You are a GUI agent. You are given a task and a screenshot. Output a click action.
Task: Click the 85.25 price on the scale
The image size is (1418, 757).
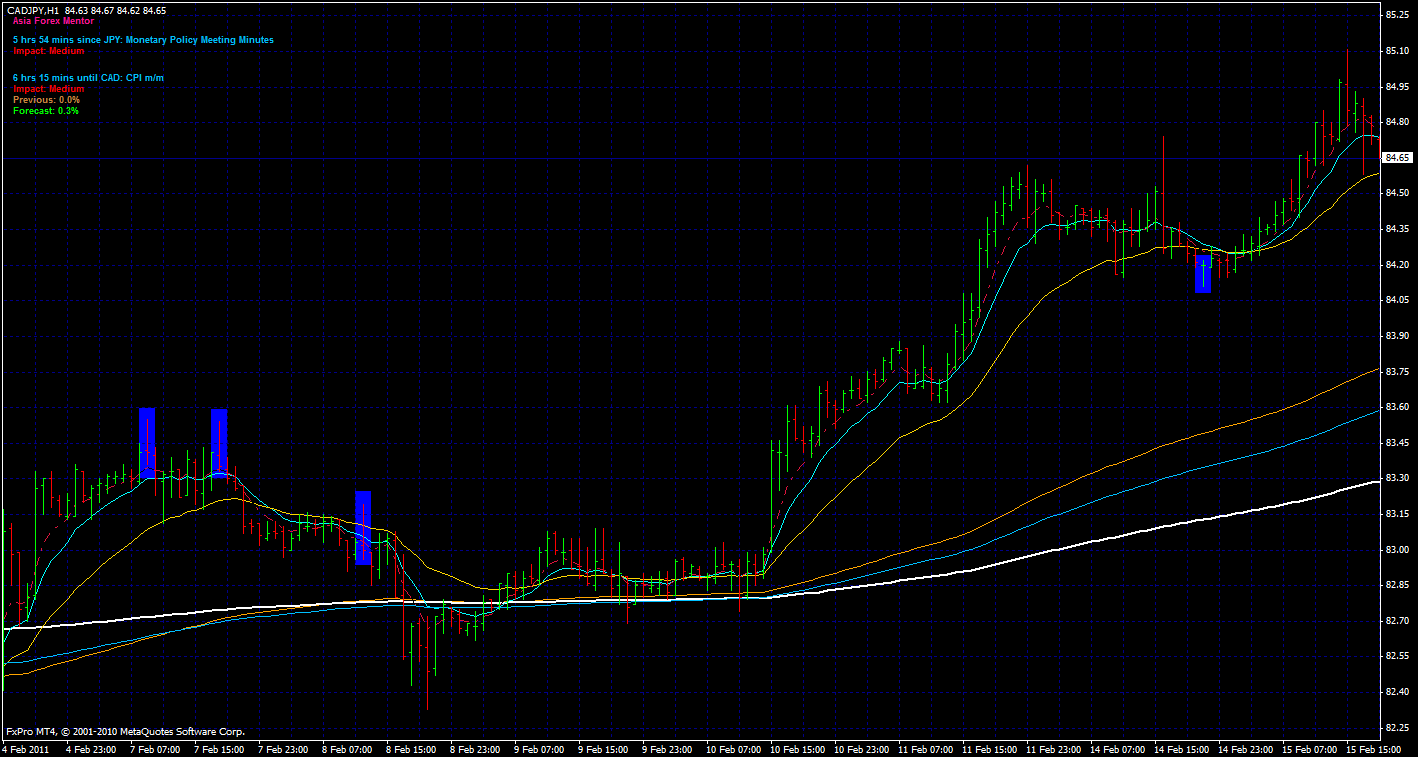click(1397, 15)
